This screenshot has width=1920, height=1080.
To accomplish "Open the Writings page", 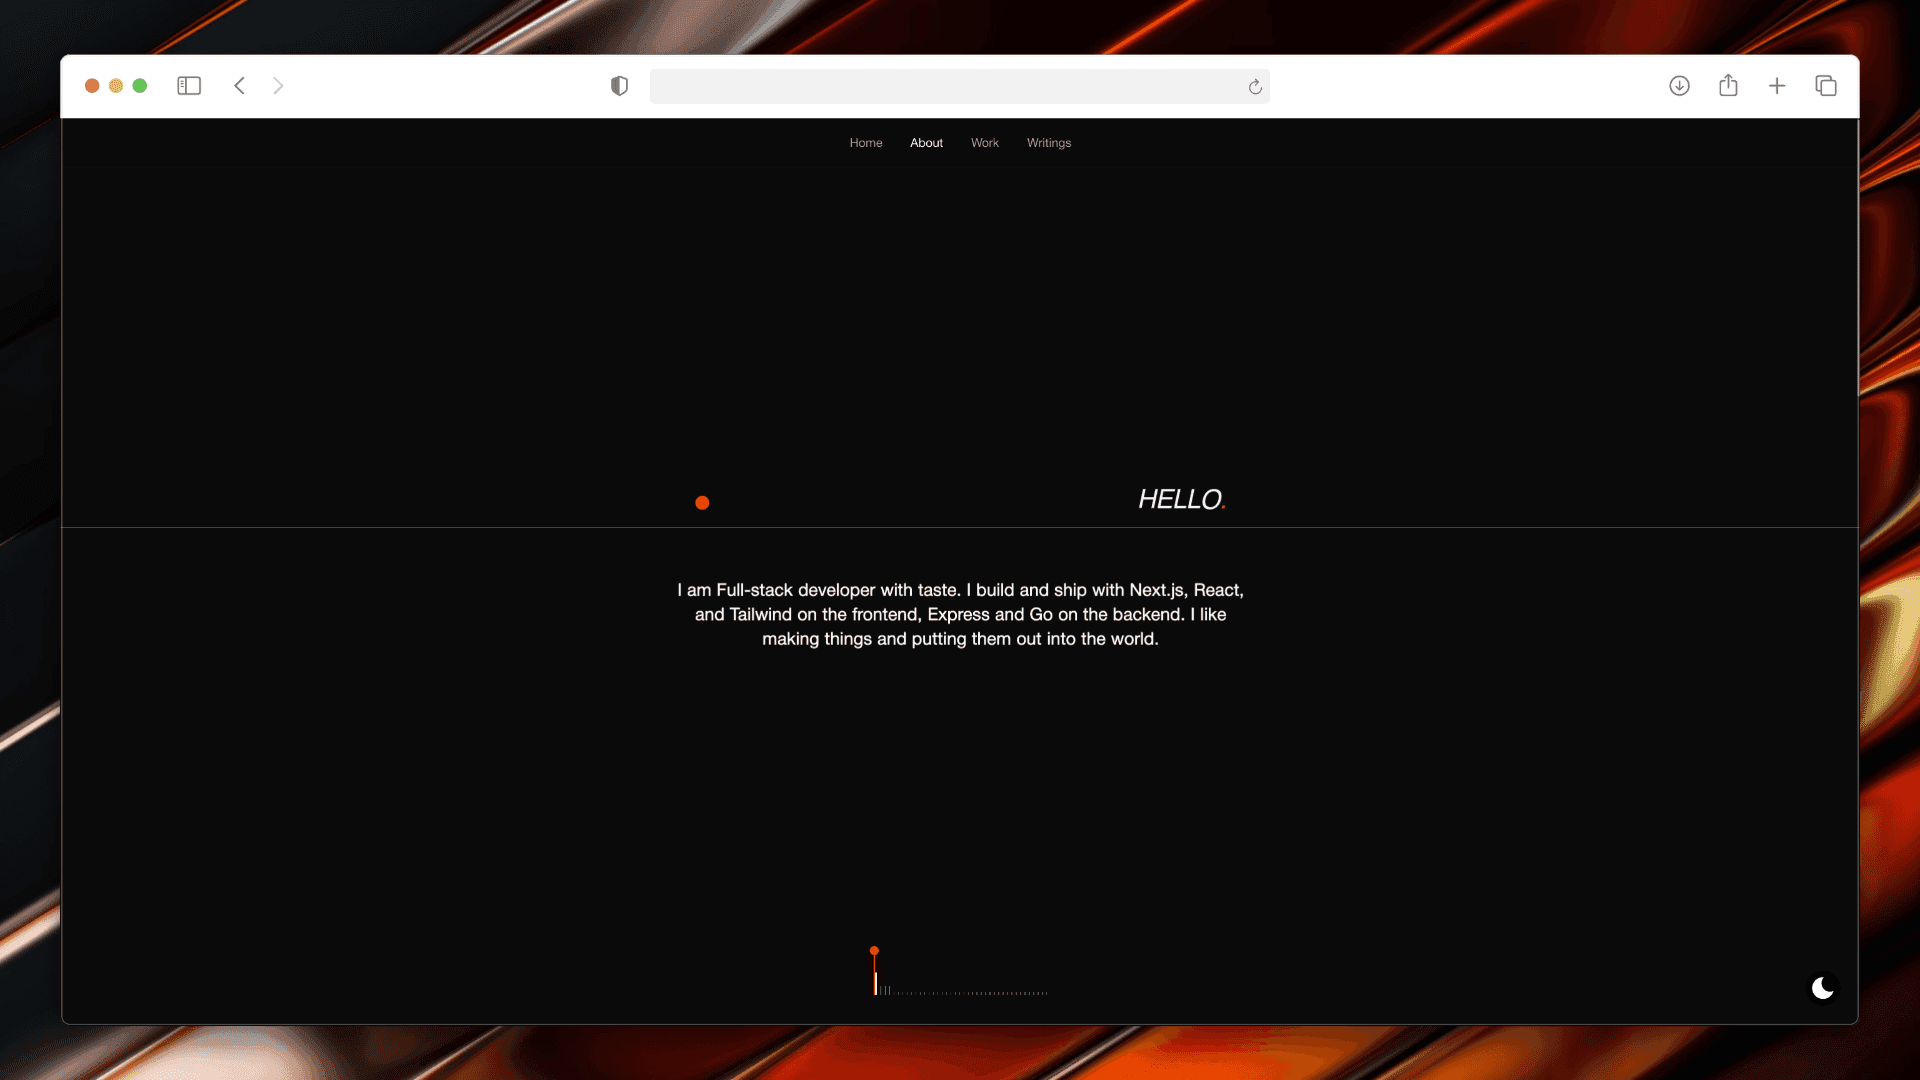I will (x=1049, y=143).
